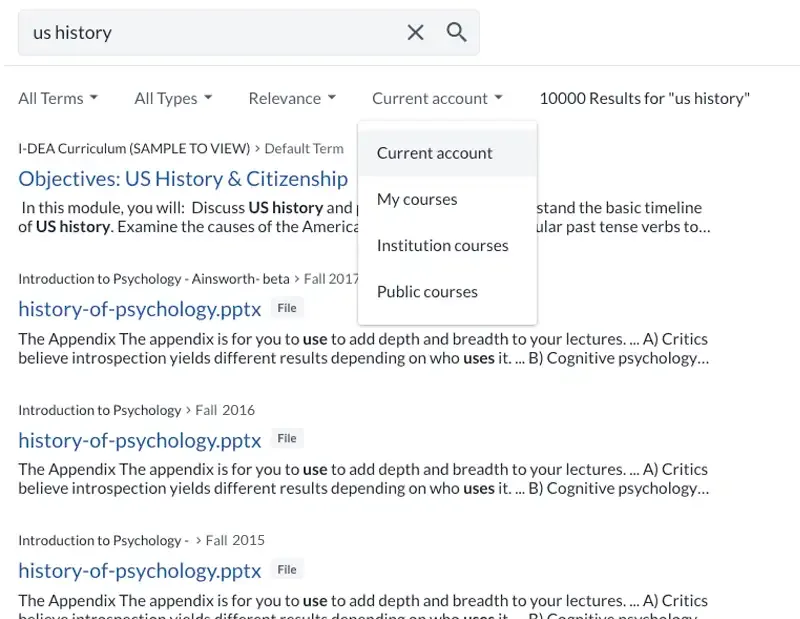Expand the Relevance sort dropdown
The width and height of the screenshot is (800, 619).
[291, 98]
